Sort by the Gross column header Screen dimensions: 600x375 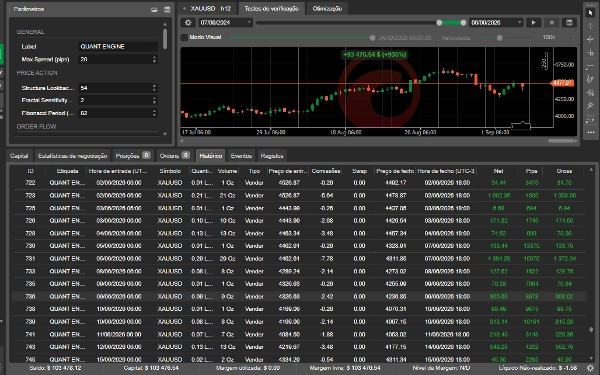click(x=564, y=171)
